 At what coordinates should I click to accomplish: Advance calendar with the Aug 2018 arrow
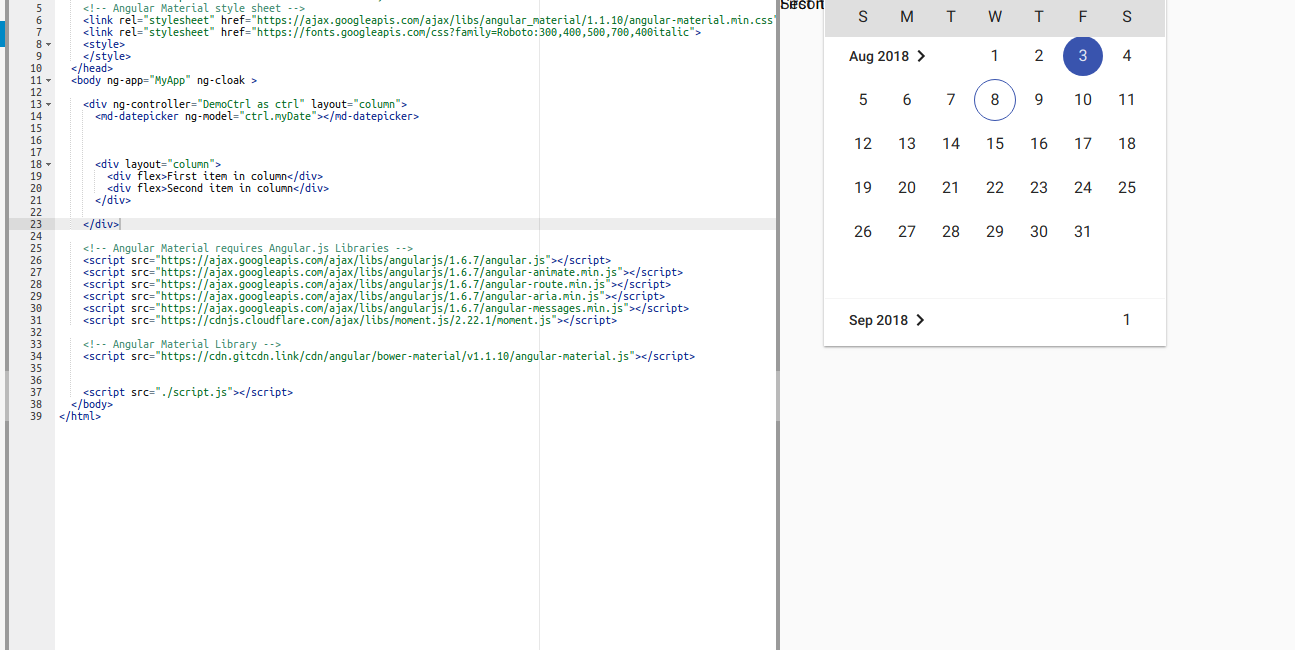point(921,57)
